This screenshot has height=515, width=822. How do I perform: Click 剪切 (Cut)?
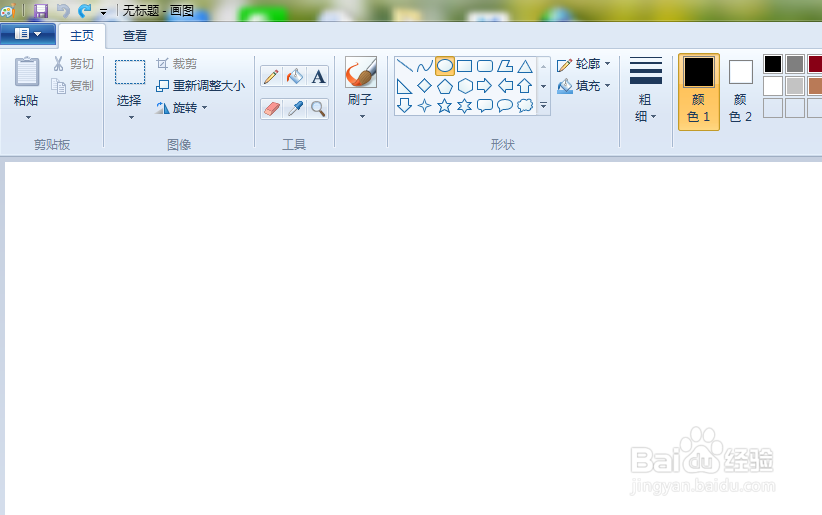click(73, 64)
